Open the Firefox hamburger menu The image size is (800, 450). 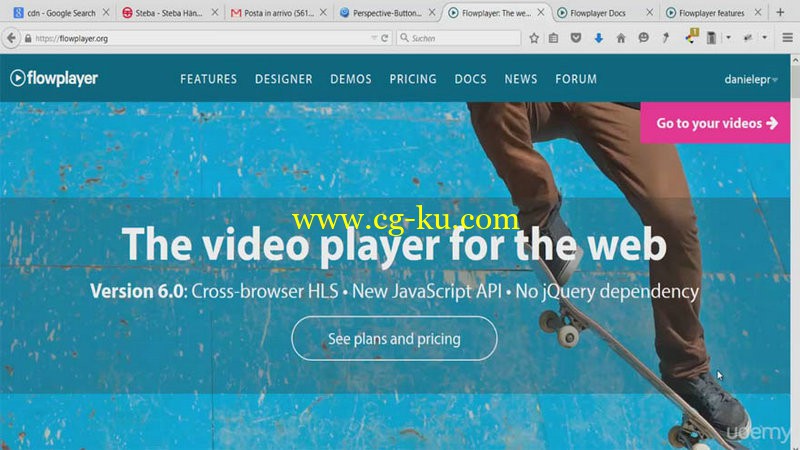[x=787, y=38]
